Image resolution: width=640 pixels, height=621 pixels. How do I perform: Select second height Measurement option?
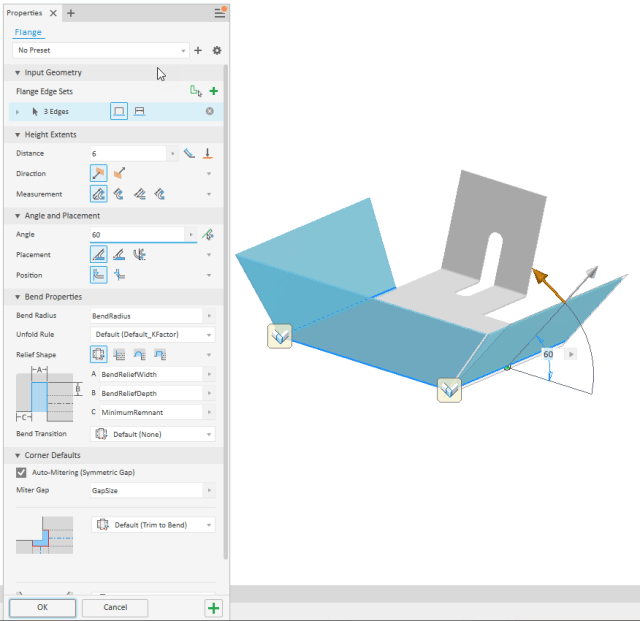[119, 194]
